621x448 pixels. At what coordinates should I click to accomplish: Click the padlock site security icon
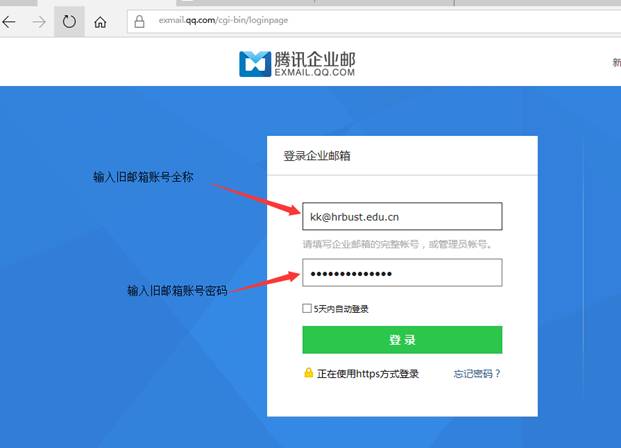(139, 21)
